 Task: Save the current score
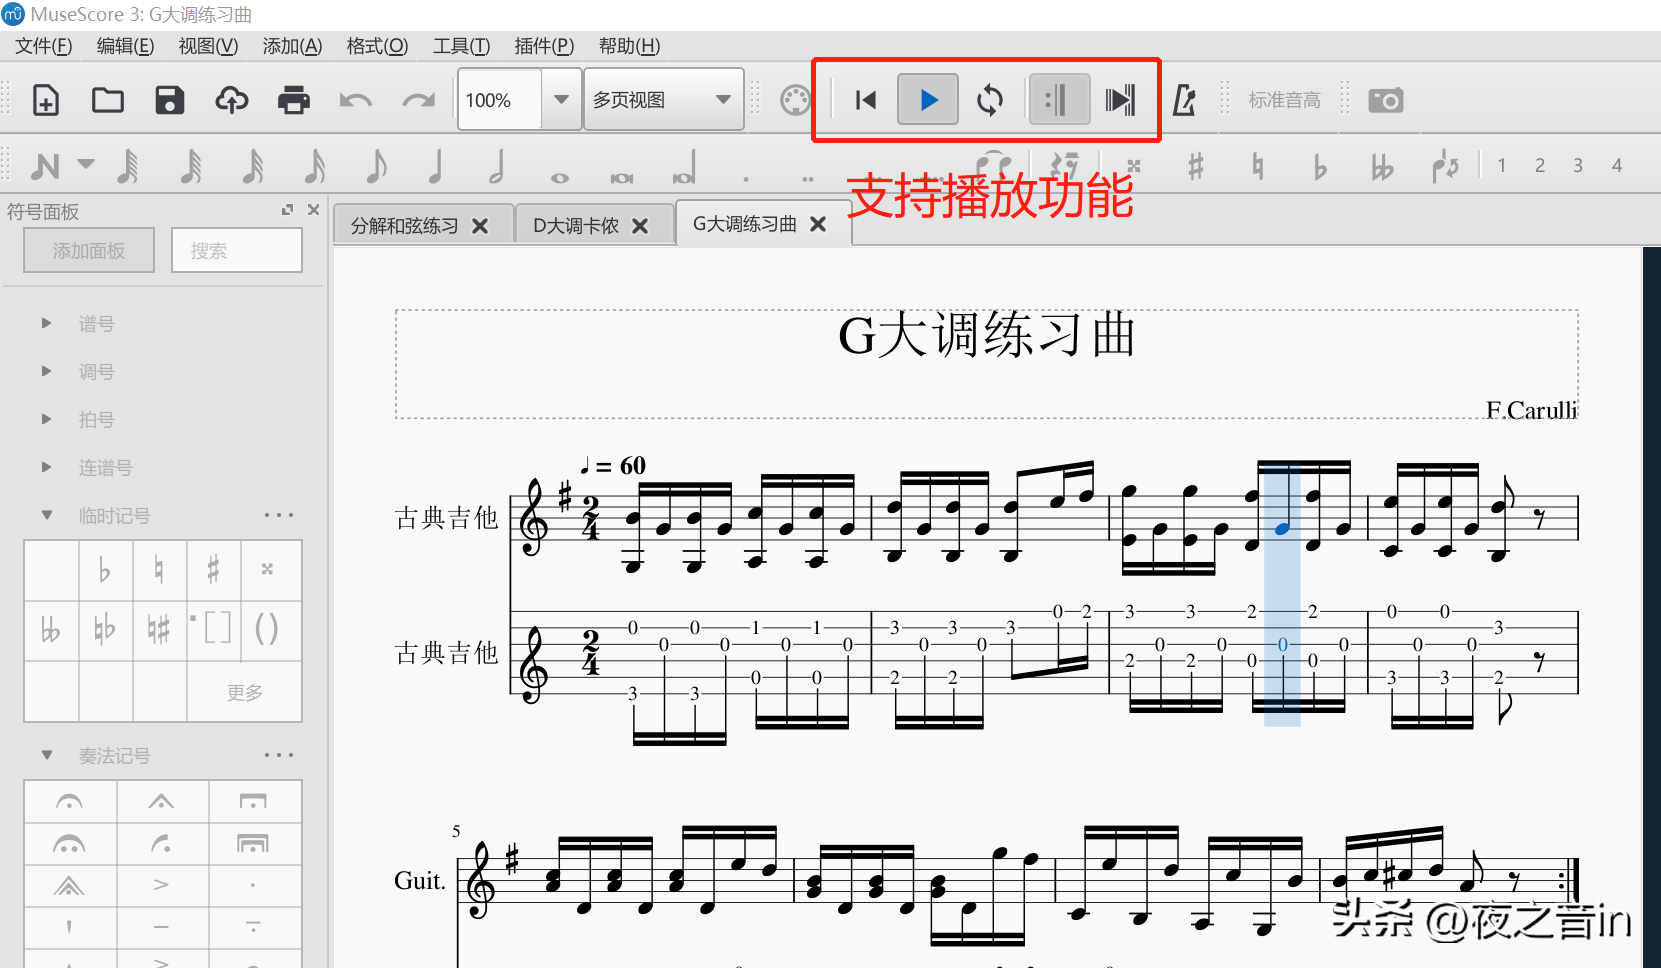(170, 100)
